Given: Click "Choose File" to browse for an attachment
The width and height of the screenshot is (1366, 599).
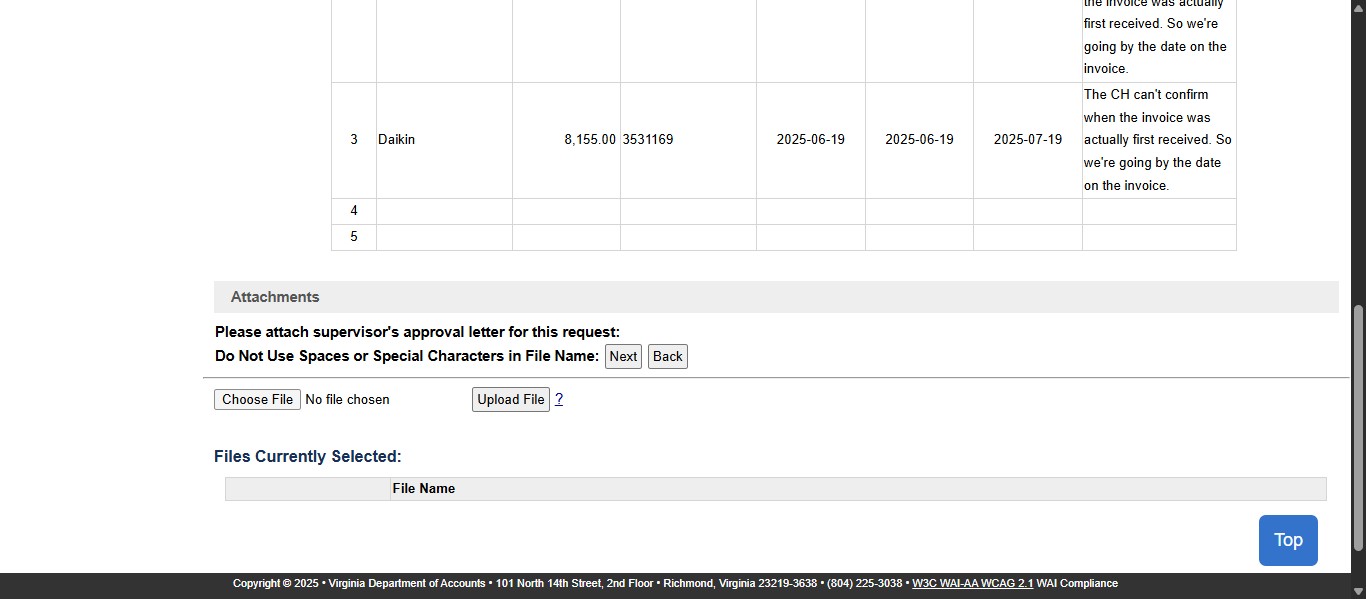Looking at the screenshot, I should coord(257,399).
